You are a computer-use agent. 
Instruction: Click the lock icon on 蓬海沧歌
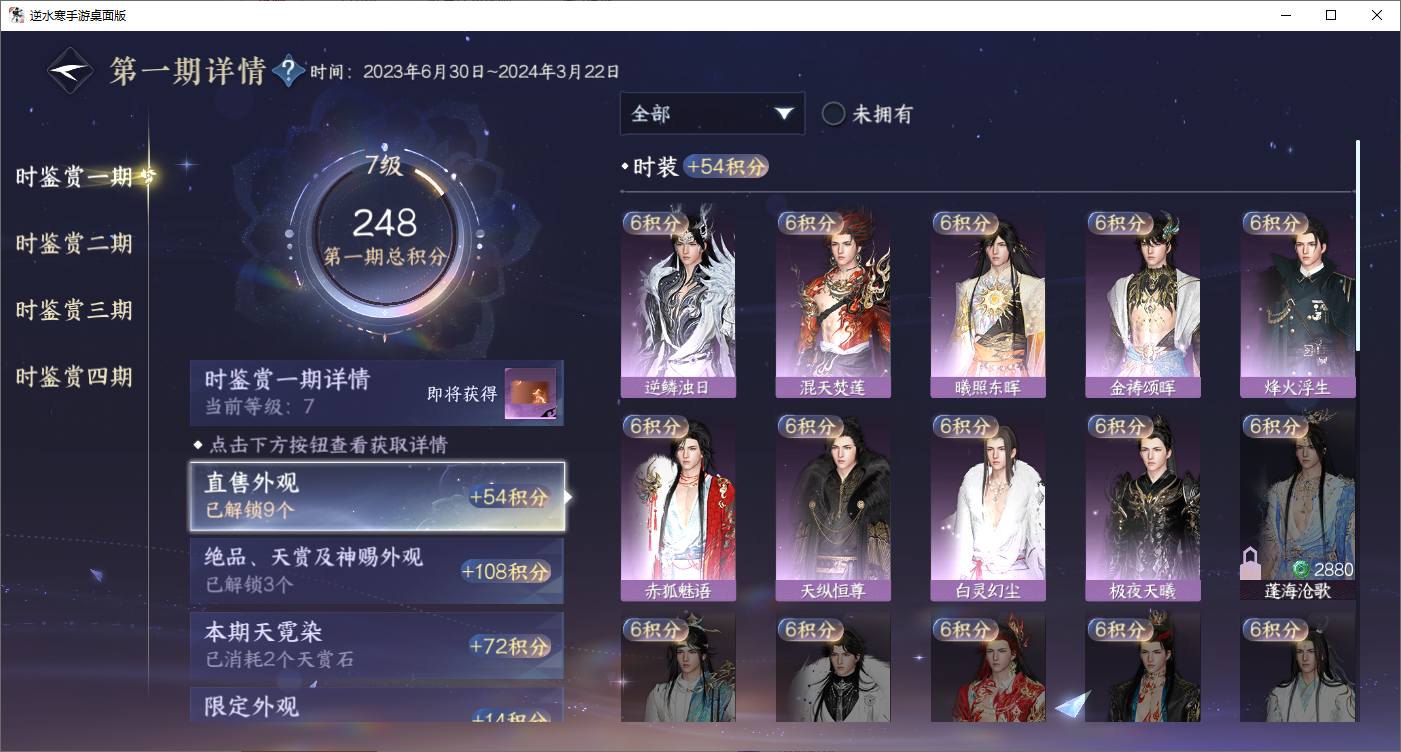tap(1250, 564)
